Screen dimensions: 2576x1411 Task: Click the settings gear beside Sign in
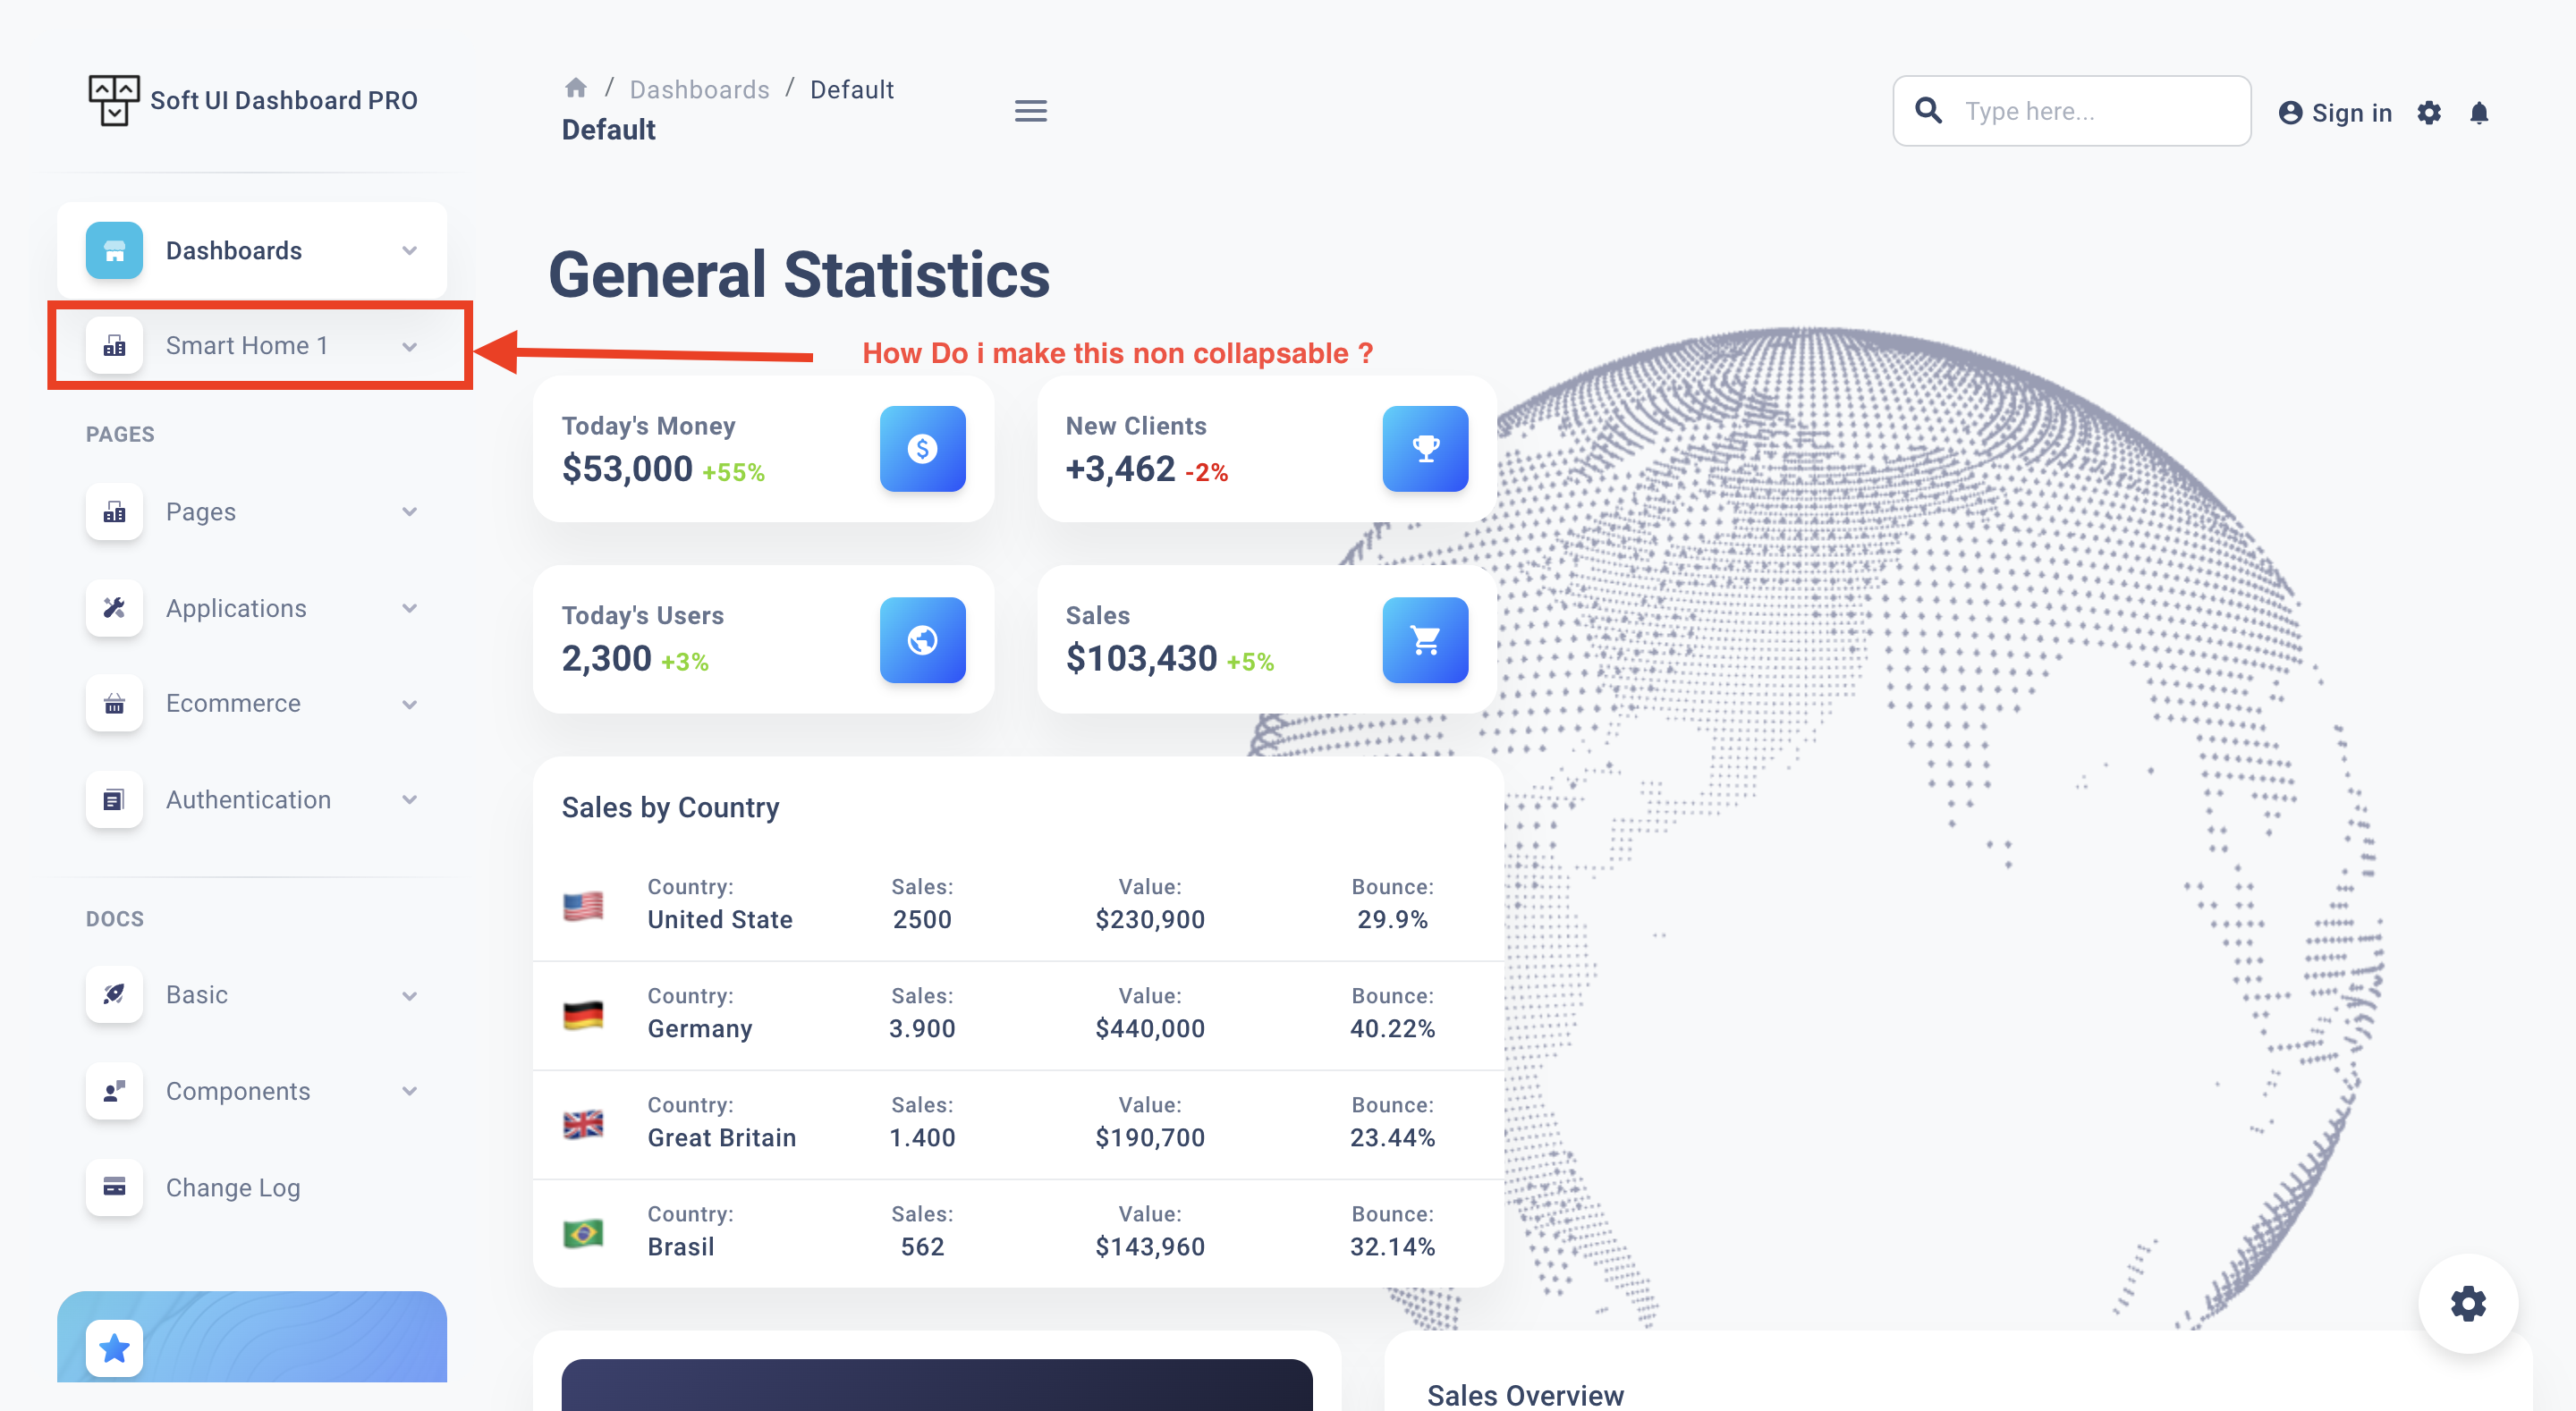tap(2429, 113)
